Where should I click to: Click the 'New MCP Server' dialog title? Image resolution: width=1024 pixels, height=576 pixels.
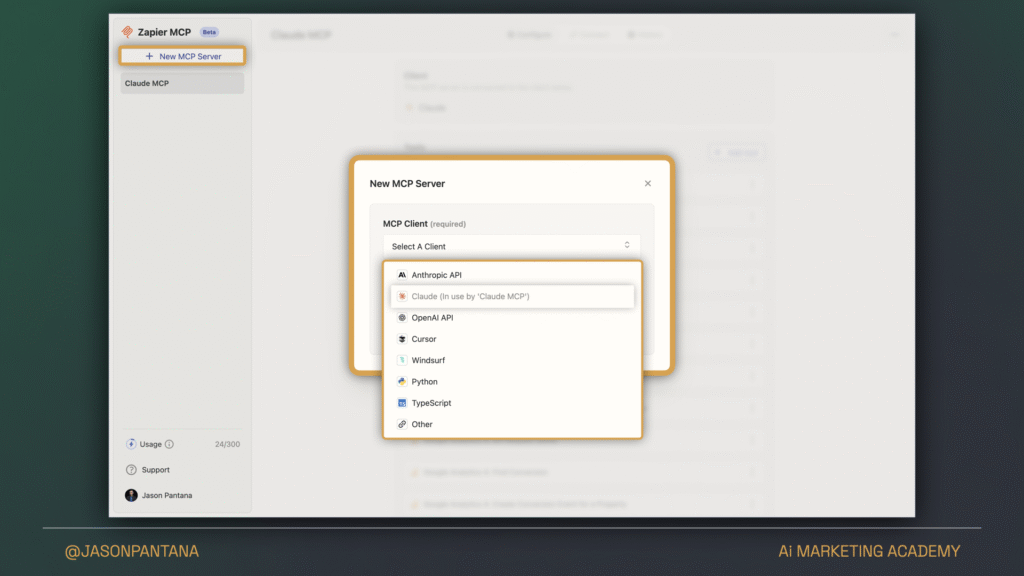[x=408, y=184]
